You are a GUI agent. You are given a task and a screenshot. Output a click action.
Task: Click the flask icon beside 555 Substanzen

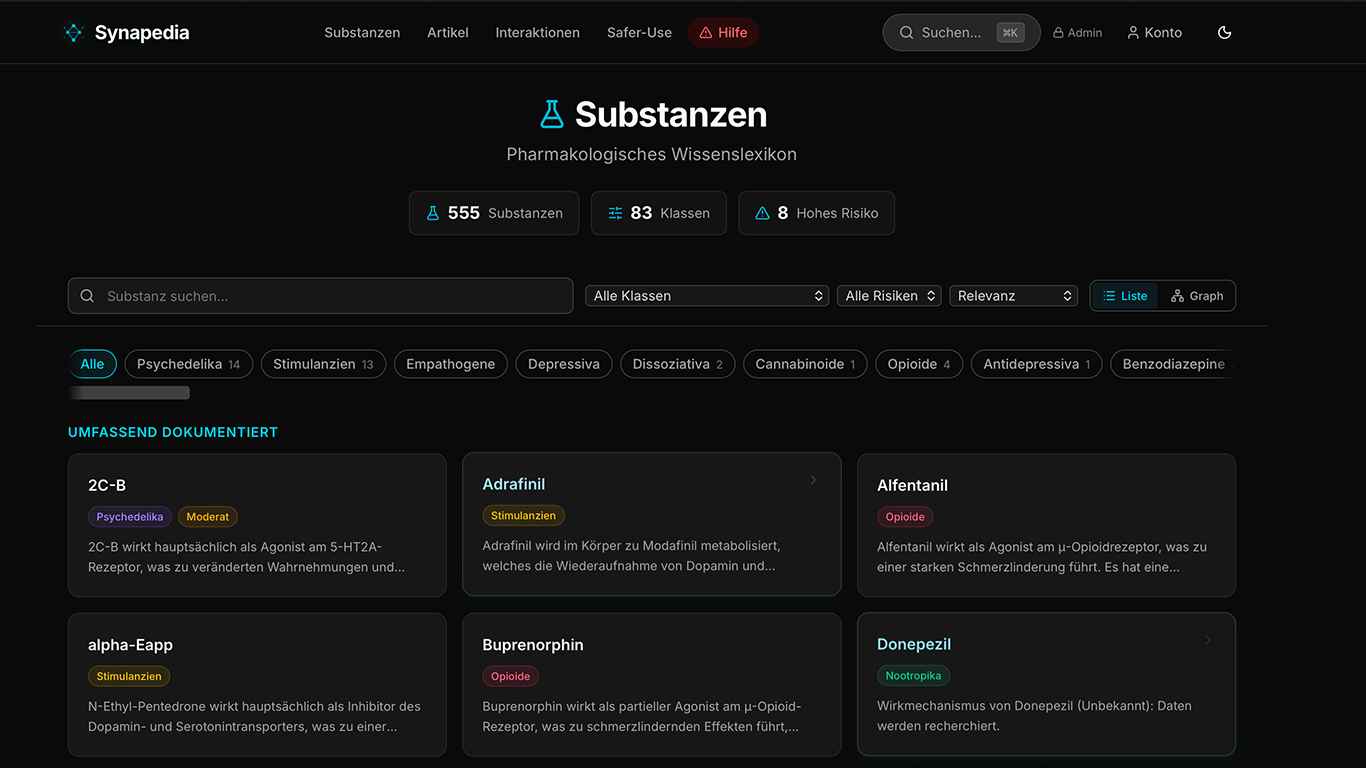coord(432,212)
